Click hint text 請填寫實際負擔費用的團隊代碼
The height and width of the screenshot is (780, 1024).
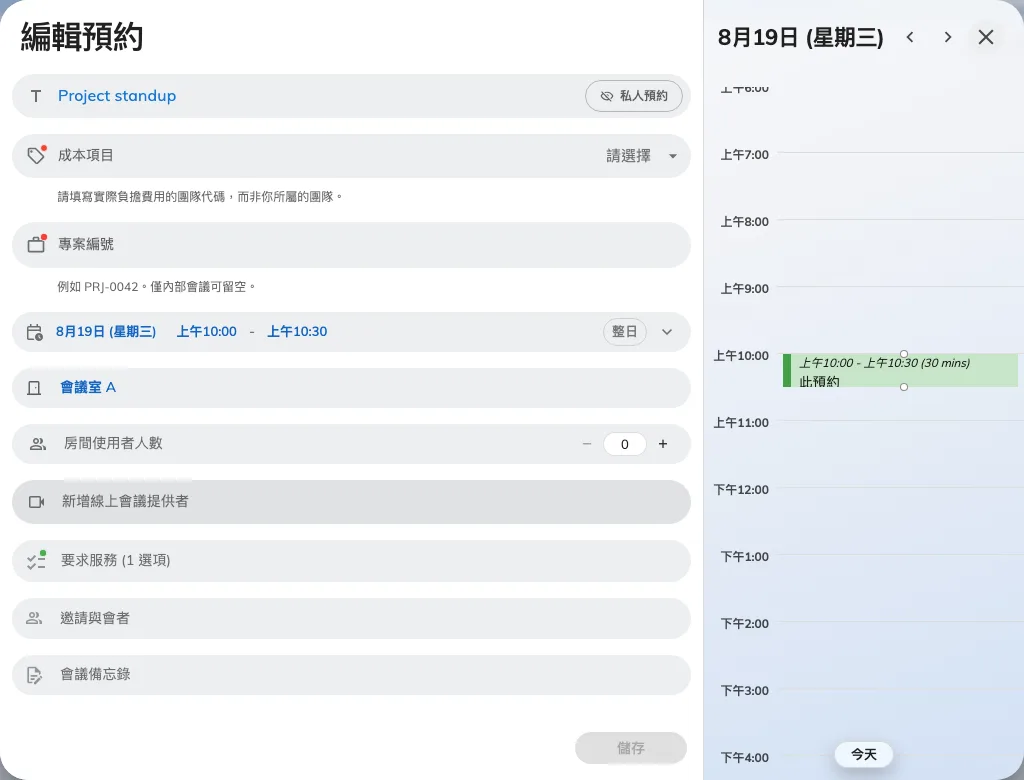(x=200, y=197)
